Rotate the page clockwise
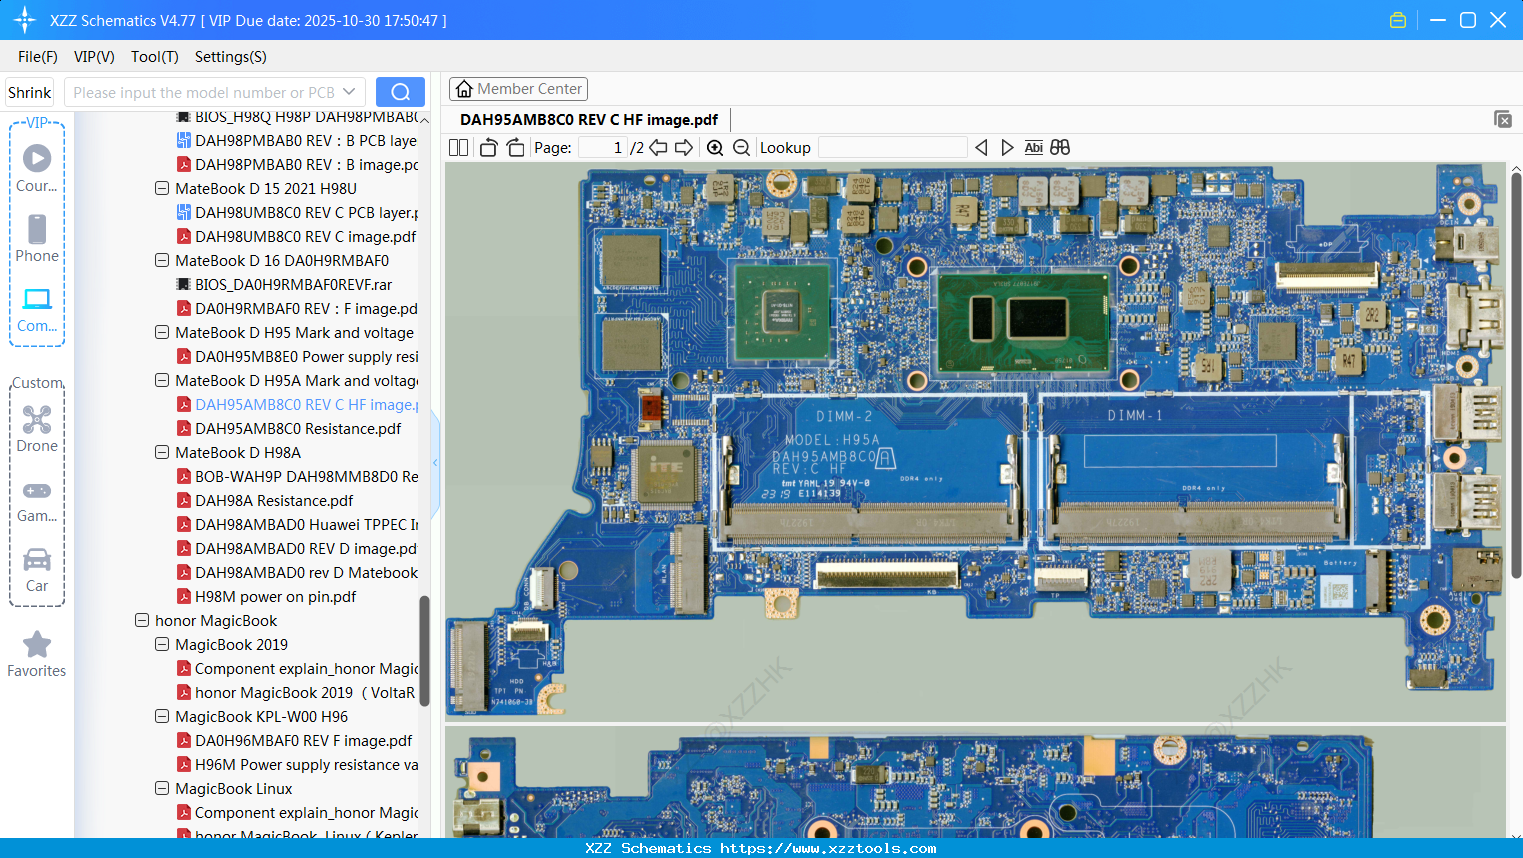The width and height of the screenshot is (1523, 858). tap(515, 147)
